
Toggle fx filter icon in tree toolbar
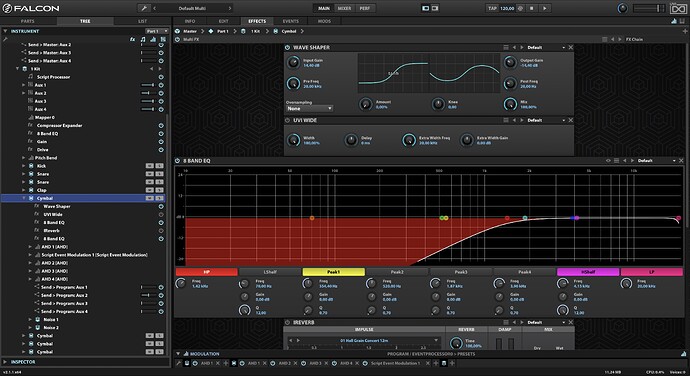[x=132, y=39]
